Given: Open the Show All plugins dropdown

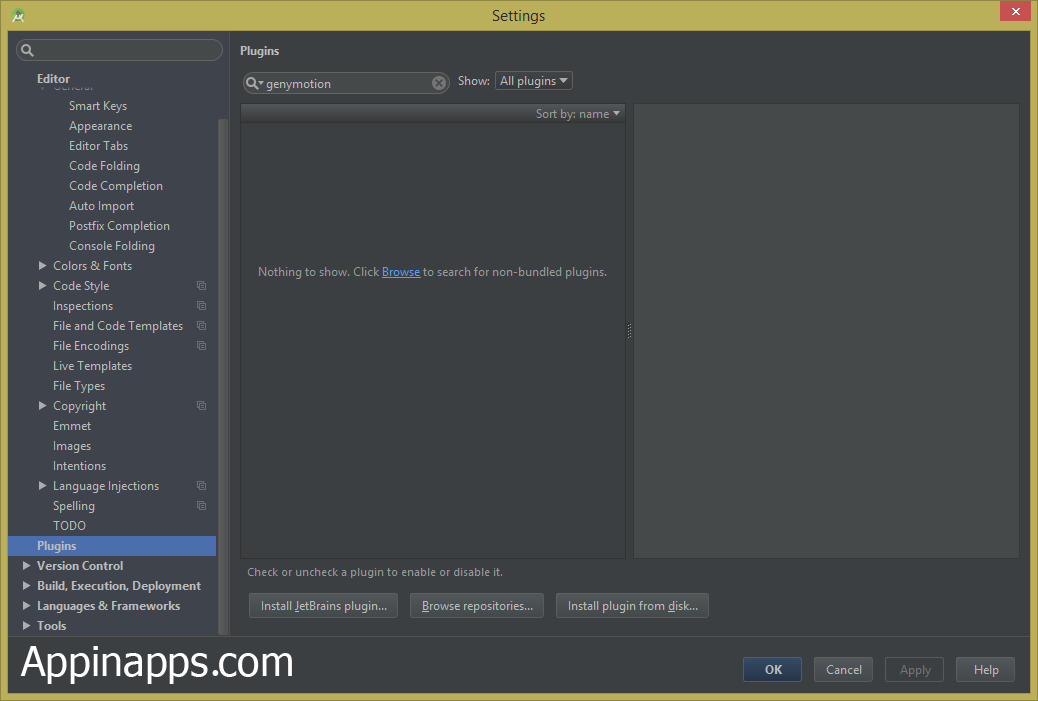Looking at the screenshot, I should pos(534,81).
